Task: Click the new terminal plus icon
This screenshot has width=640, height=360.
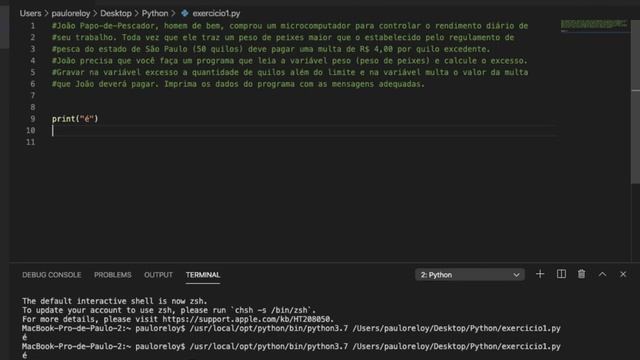Action: pos(540,274)
